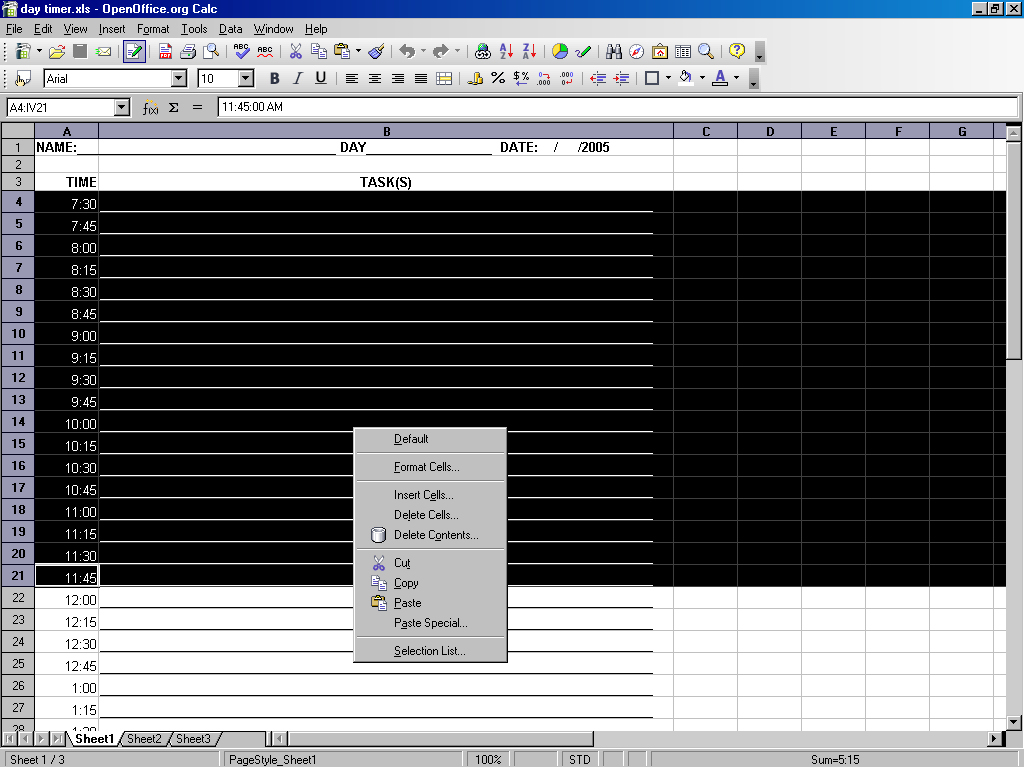Open Styles and Formatting icon

24,79
